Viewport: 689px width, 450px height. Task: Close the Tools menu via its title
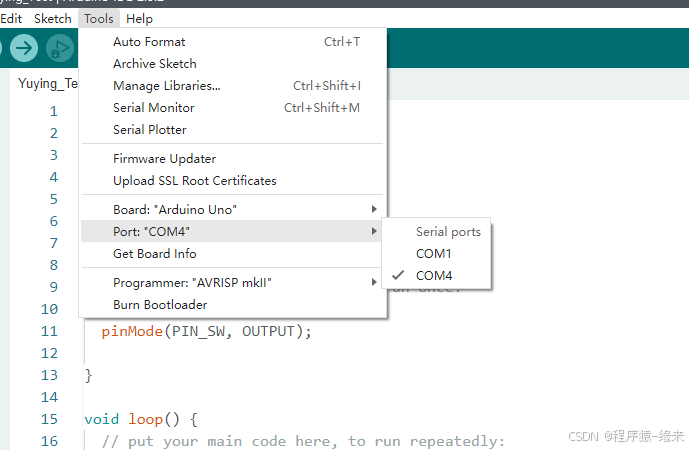coord(99,19)
